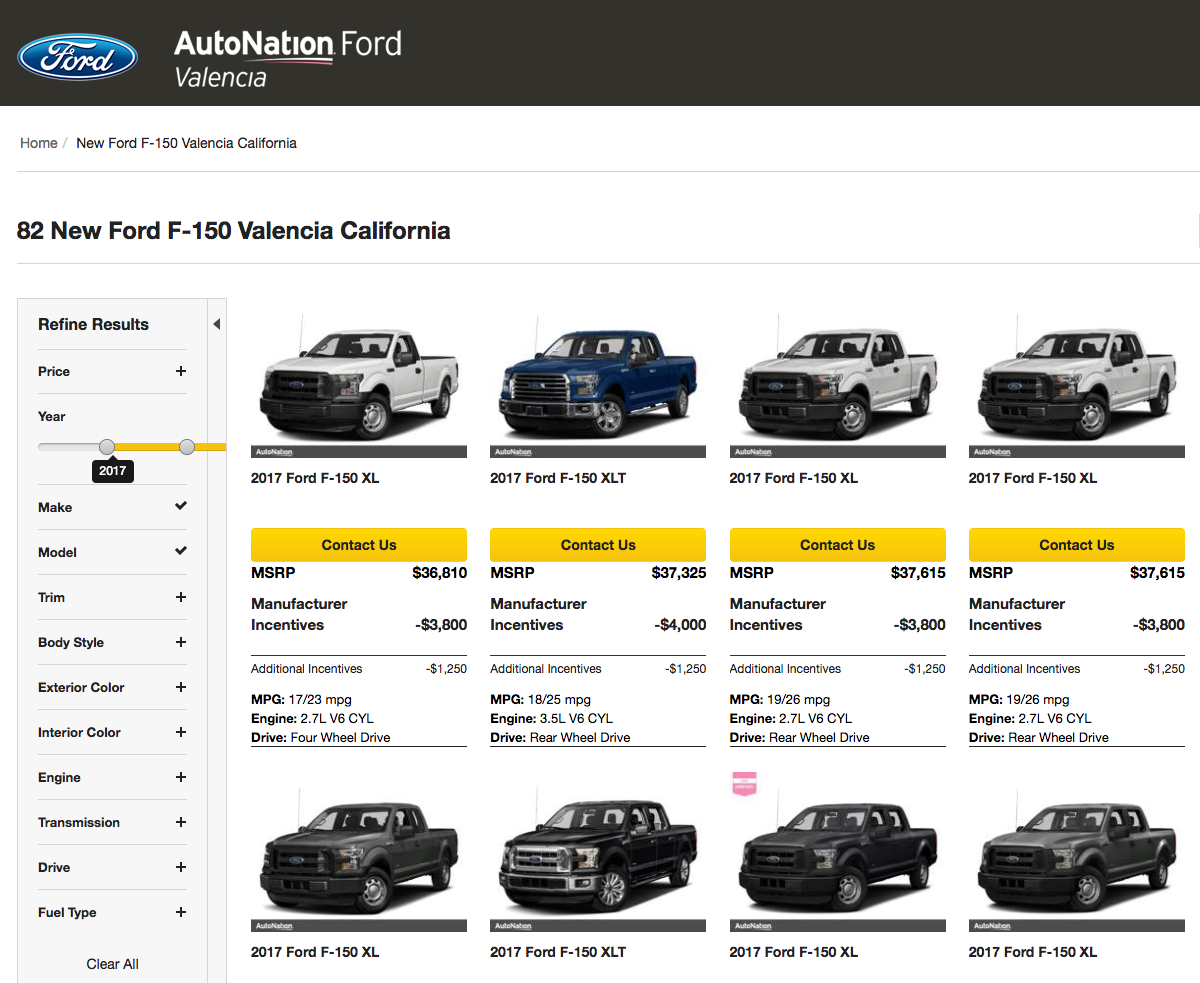Contact Us for the last $37,615 F-150 XL in the row
The width and height of the screenshot is (1200, 983).
point(1077,545)
